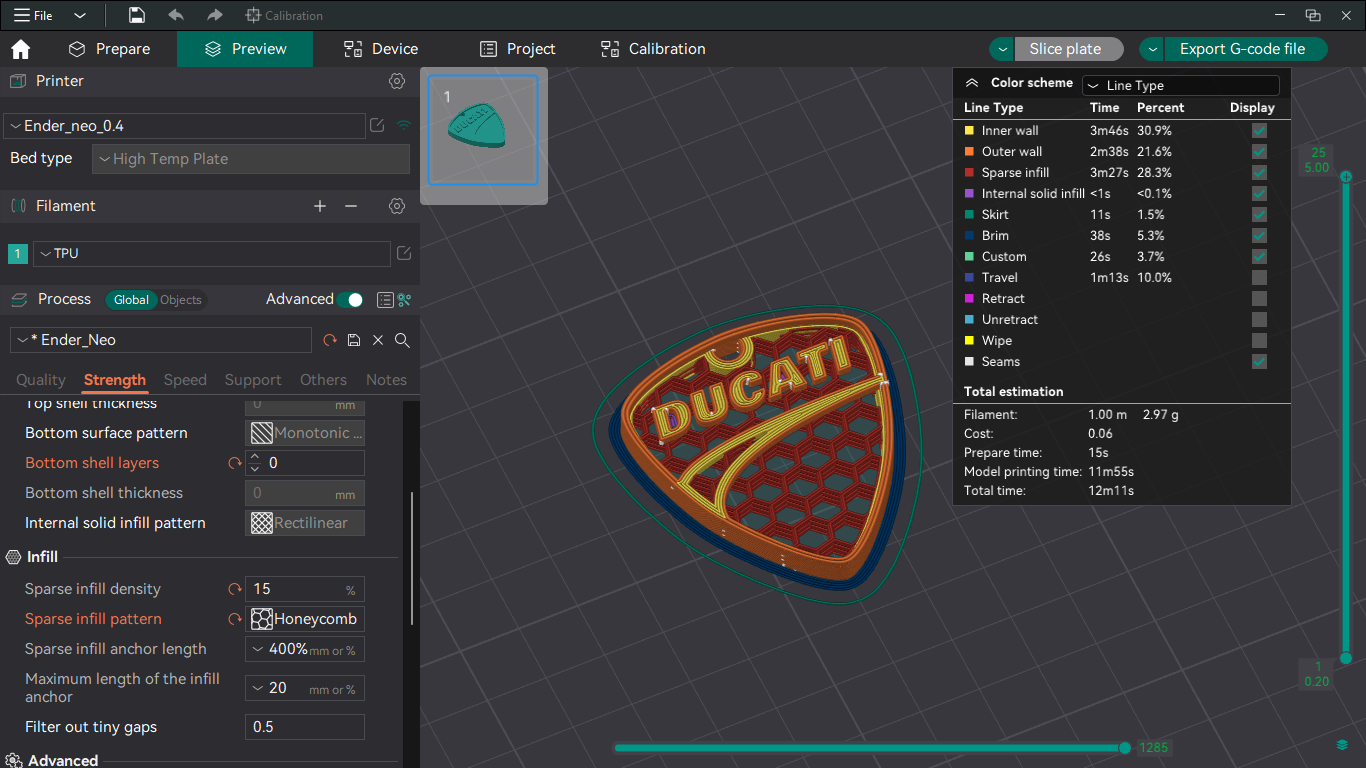Expand the Slice plate dropdown arrow
1366x768 pixels.
coord(1002,49)
